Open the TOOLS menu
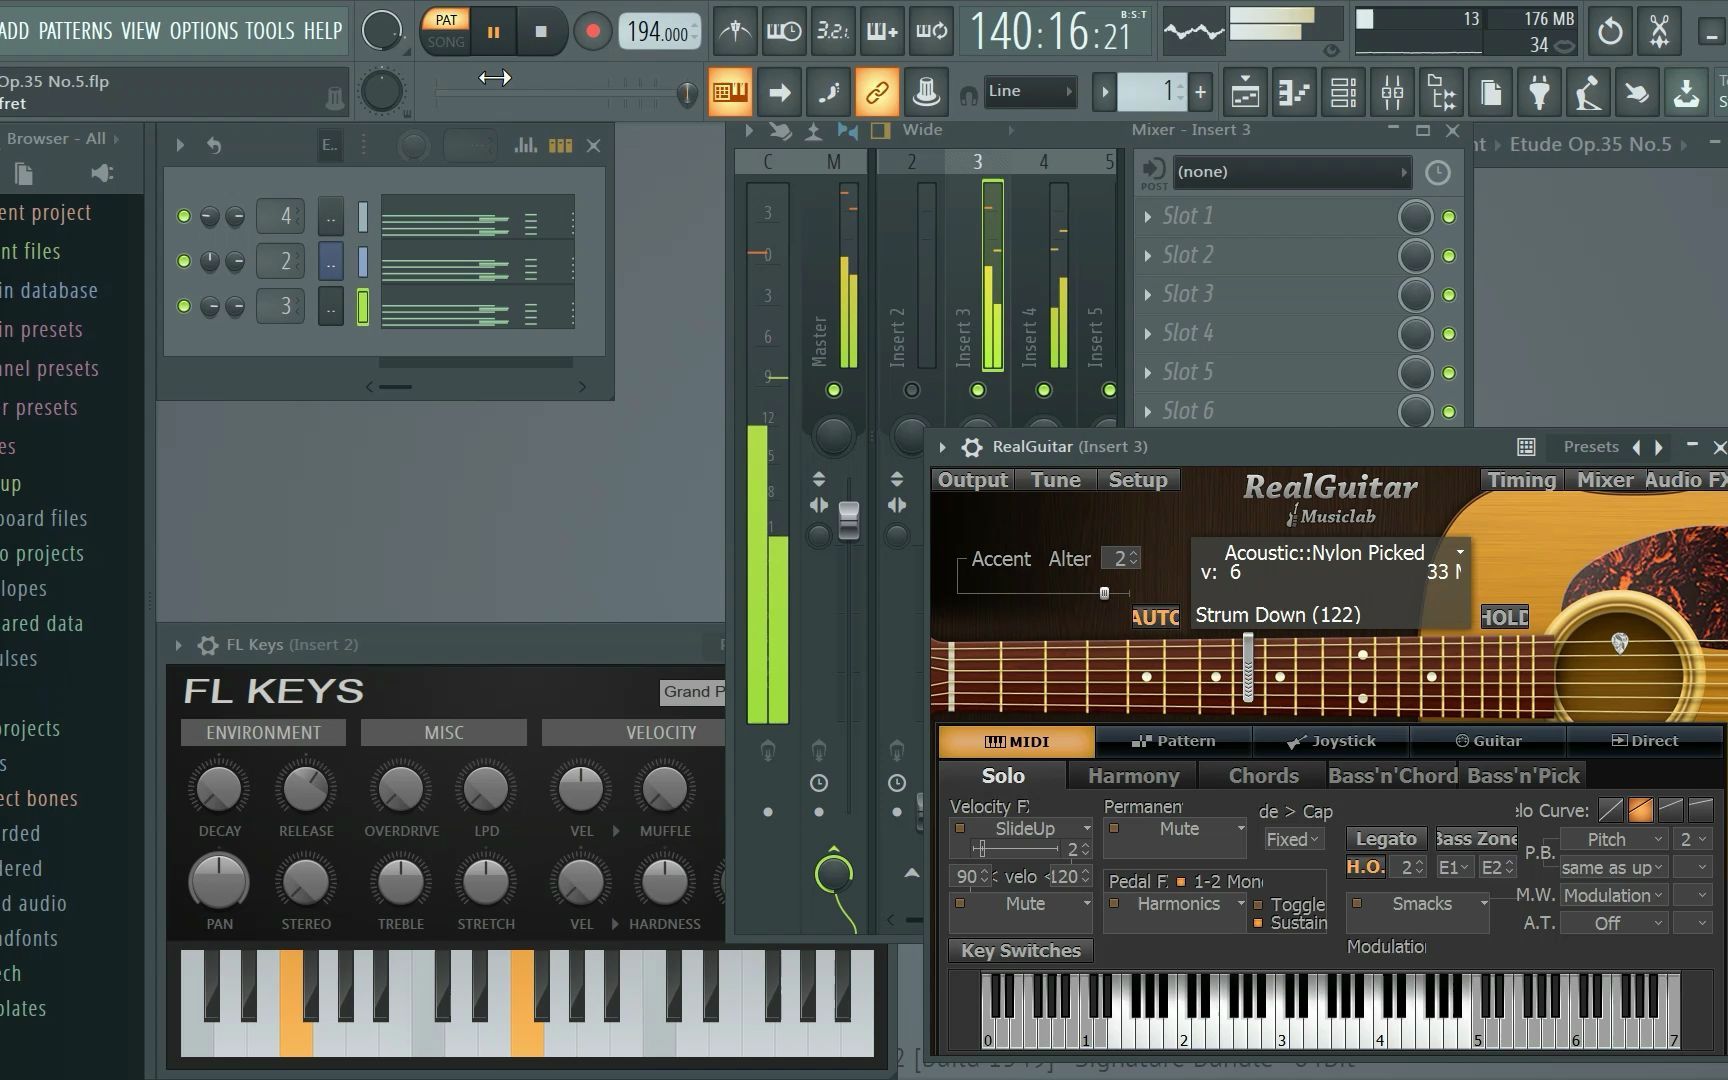The image size is (1728, 1080). [x=270, y=31]
